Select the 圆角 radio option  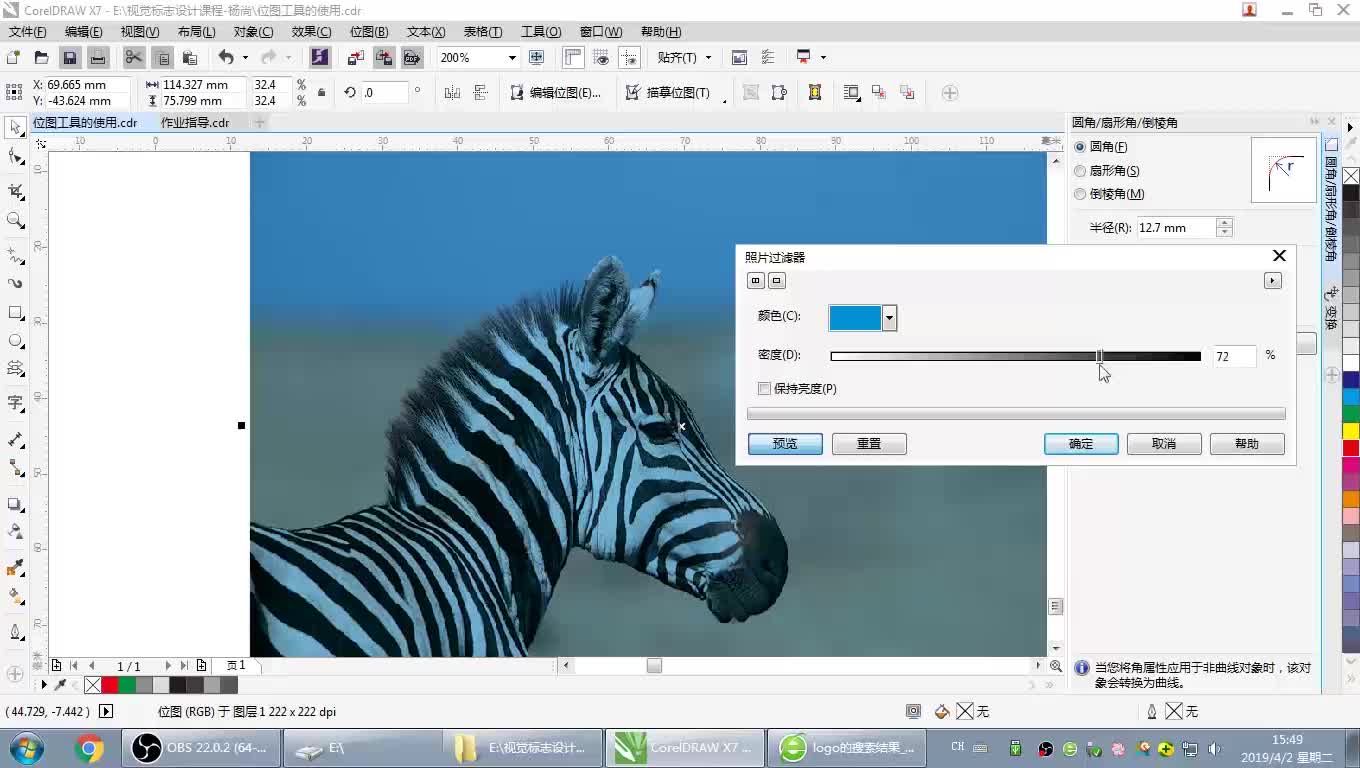(x=1080, y=147)
